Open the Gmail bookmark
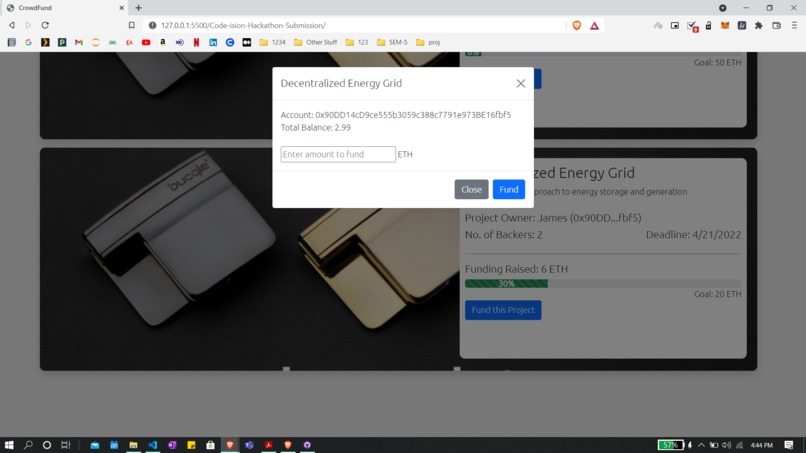Viewport: 806px width, 453px height. pyautogui.click(x=79, y=42)
